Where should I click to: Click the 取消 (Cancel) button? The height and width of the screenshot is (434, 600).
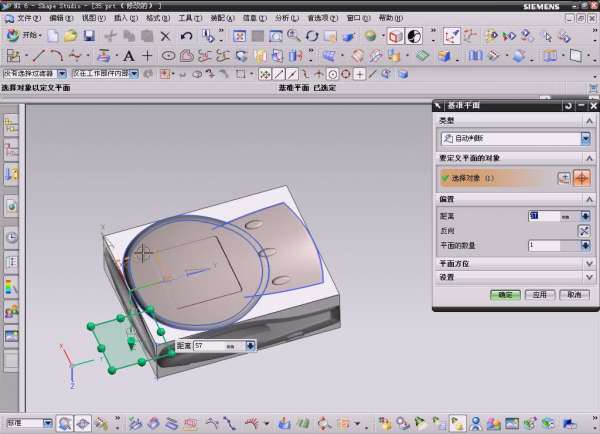(573, 295)
